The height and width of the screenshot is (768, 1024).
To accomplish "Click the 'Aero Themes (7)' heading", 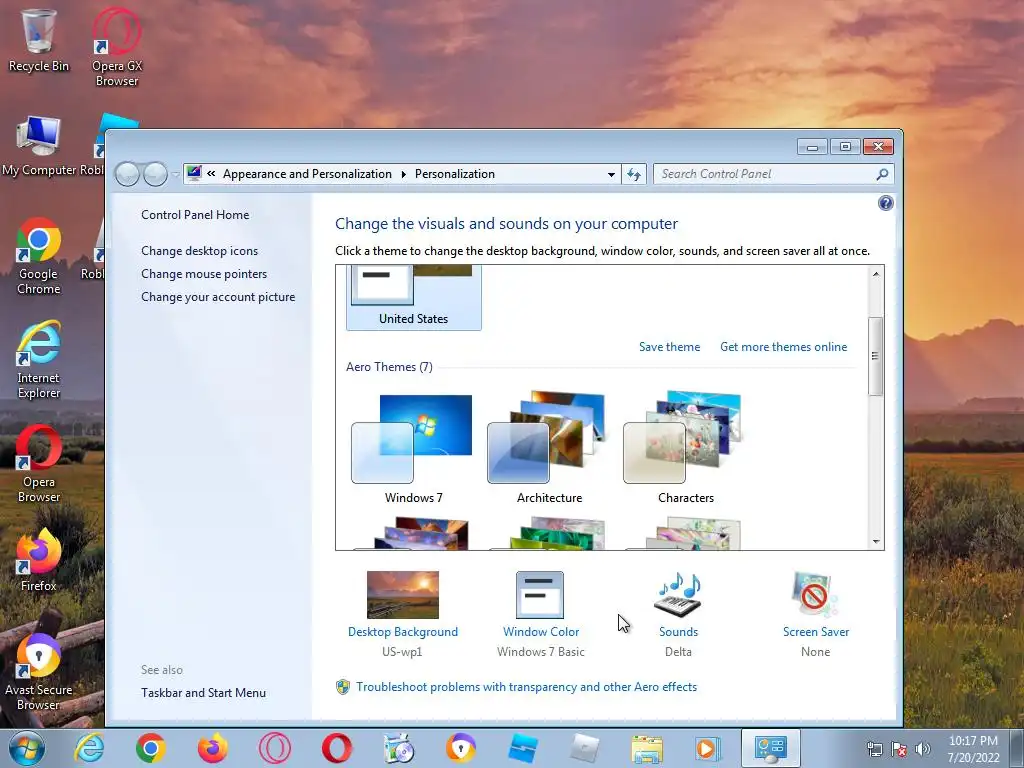I will [x=389, y=367].
